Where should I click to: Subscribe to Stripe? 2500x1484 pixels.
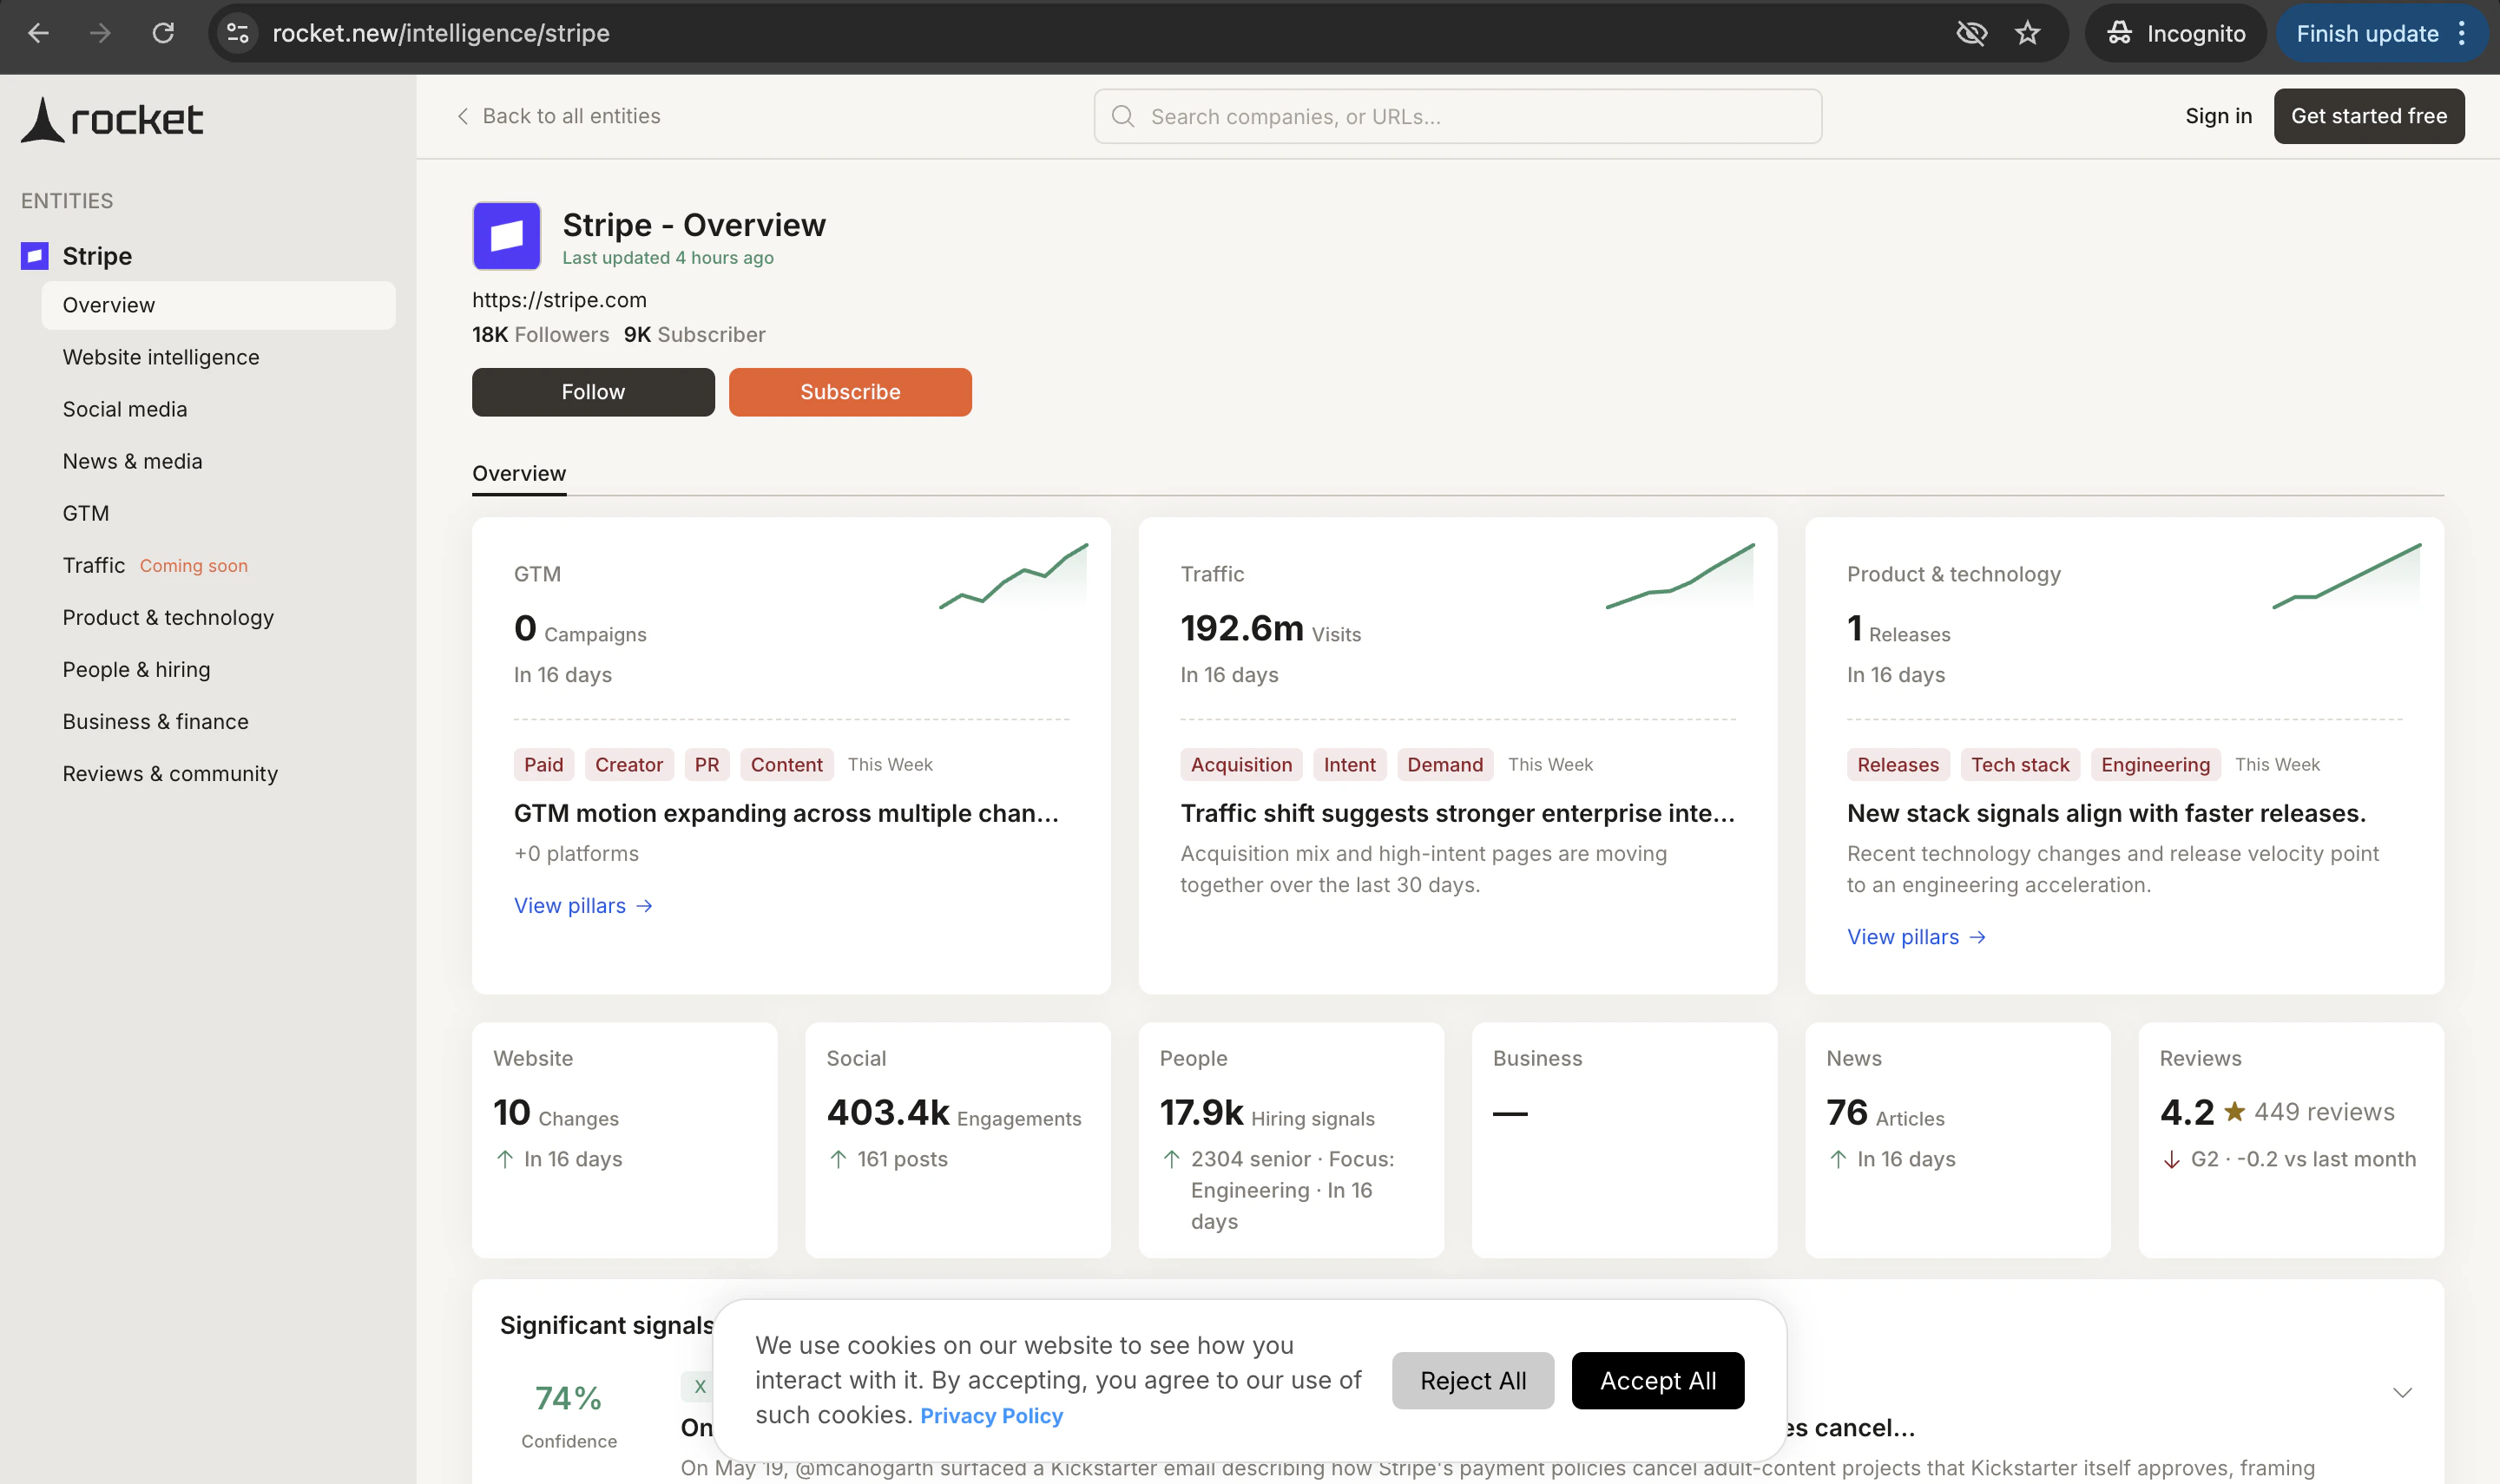click(x=850, y=392)
